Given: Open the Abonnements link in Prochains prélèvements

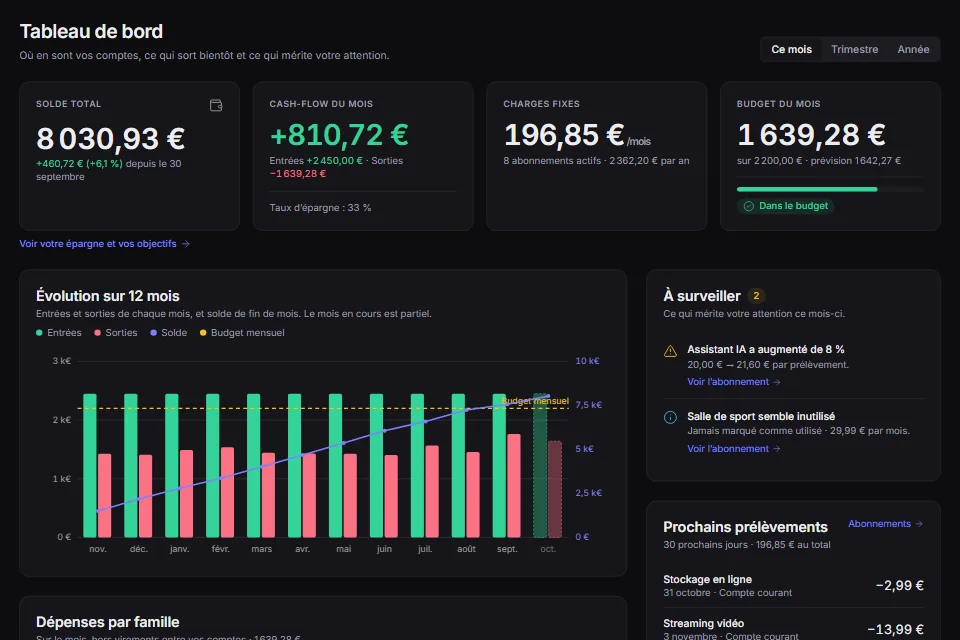Looking at the screenshot, I should coord(885,524).
